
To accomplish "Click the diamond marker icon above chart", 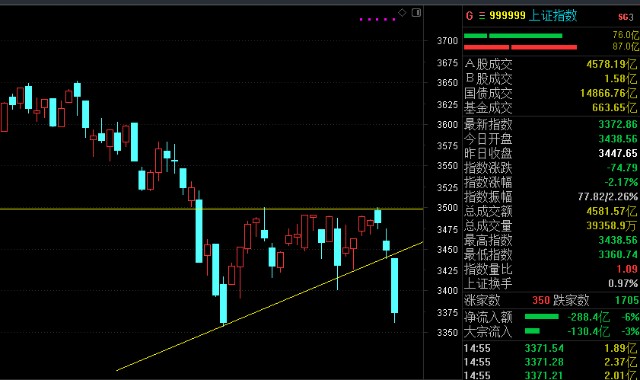I will [402, 13].
